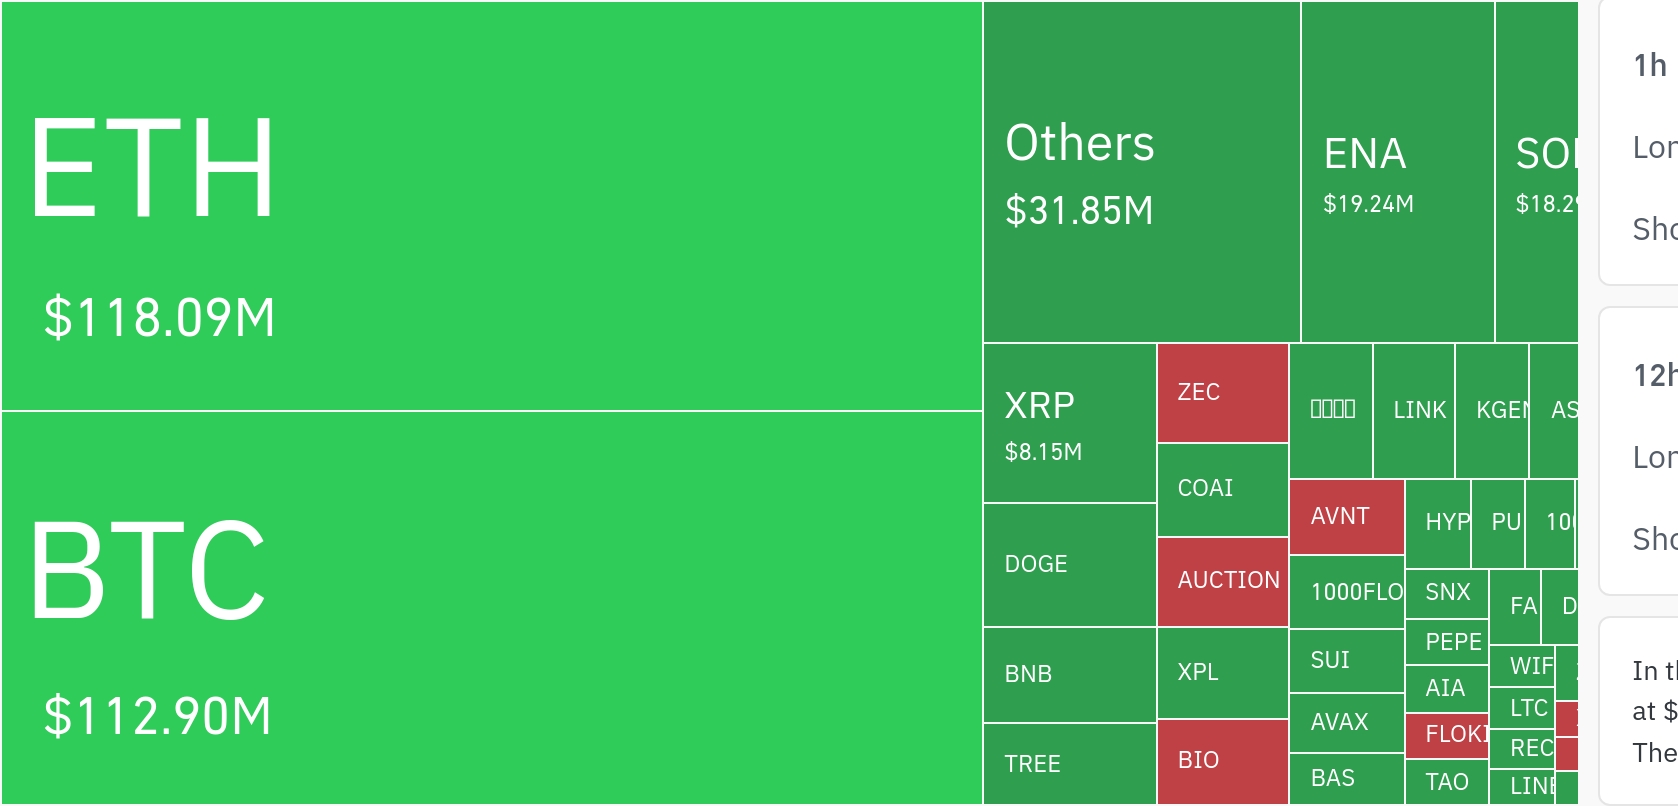Select the SNX tile

1446,593
